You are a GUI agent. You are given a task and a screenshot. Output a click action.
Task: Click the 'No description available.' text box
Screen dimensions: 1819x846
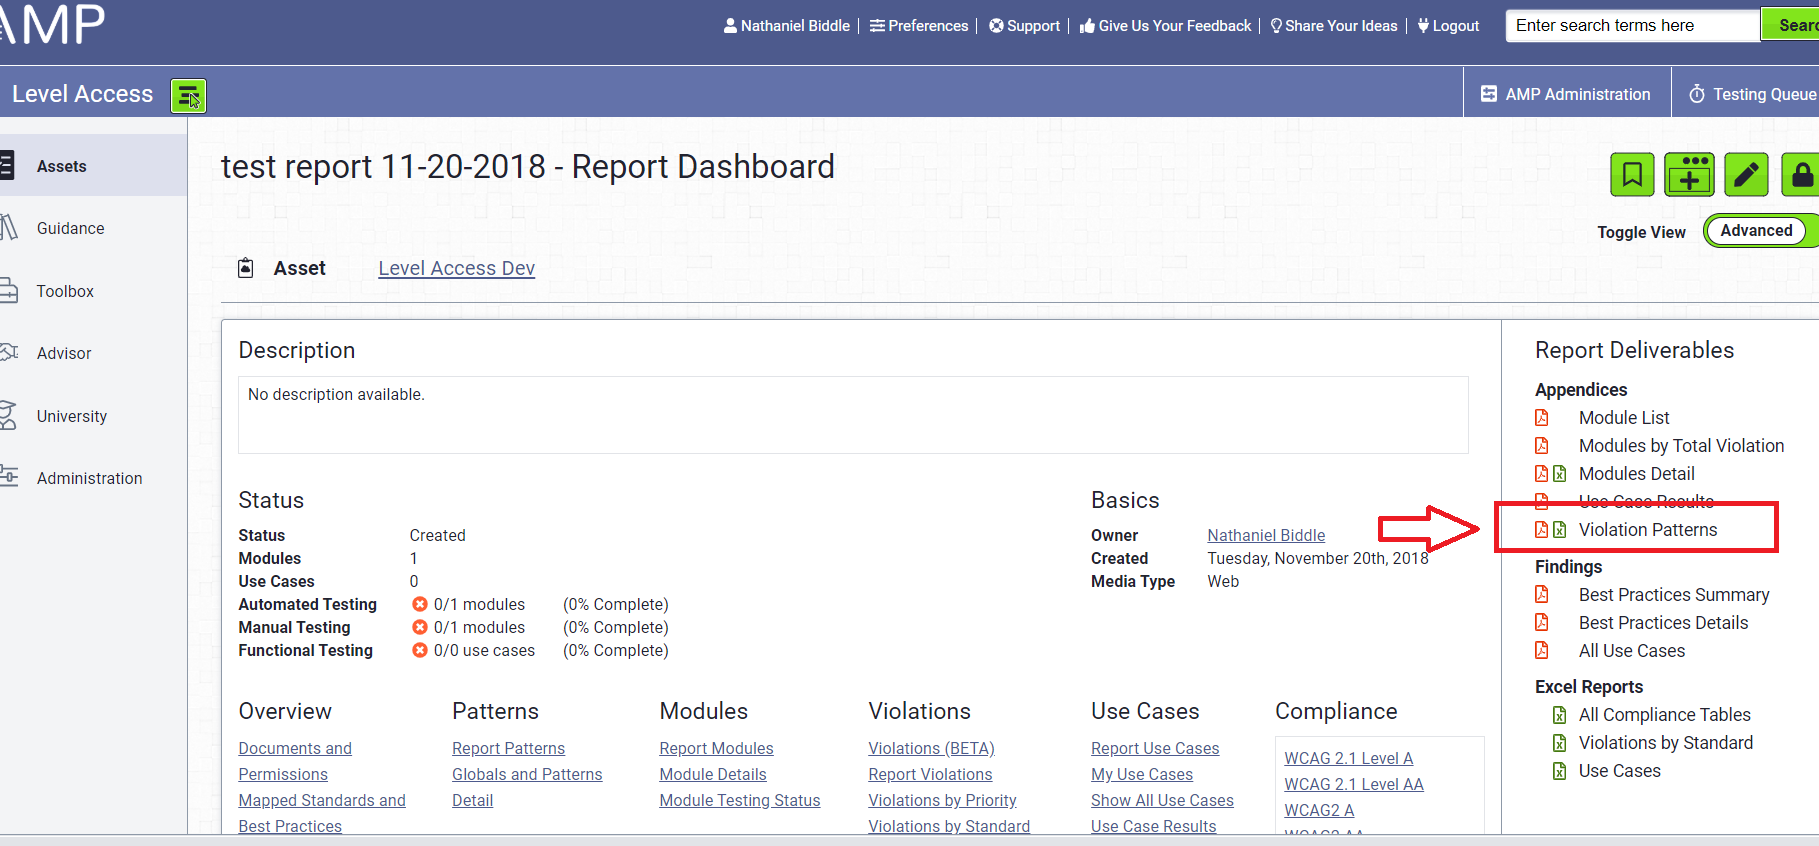click(x=853, y=415)
